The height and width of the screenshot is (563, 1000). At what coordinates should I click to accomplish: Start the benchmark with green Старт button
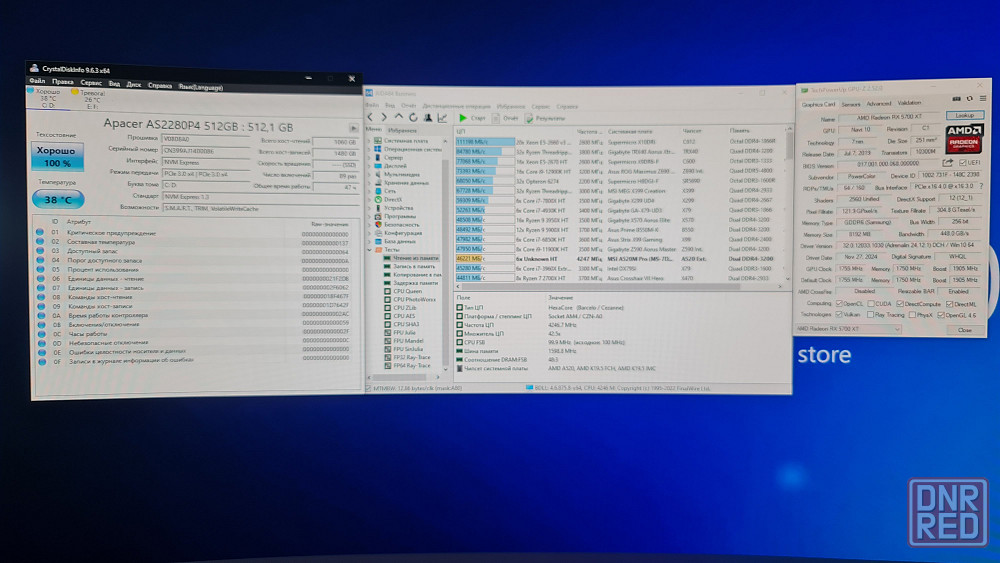coord(473,118)
